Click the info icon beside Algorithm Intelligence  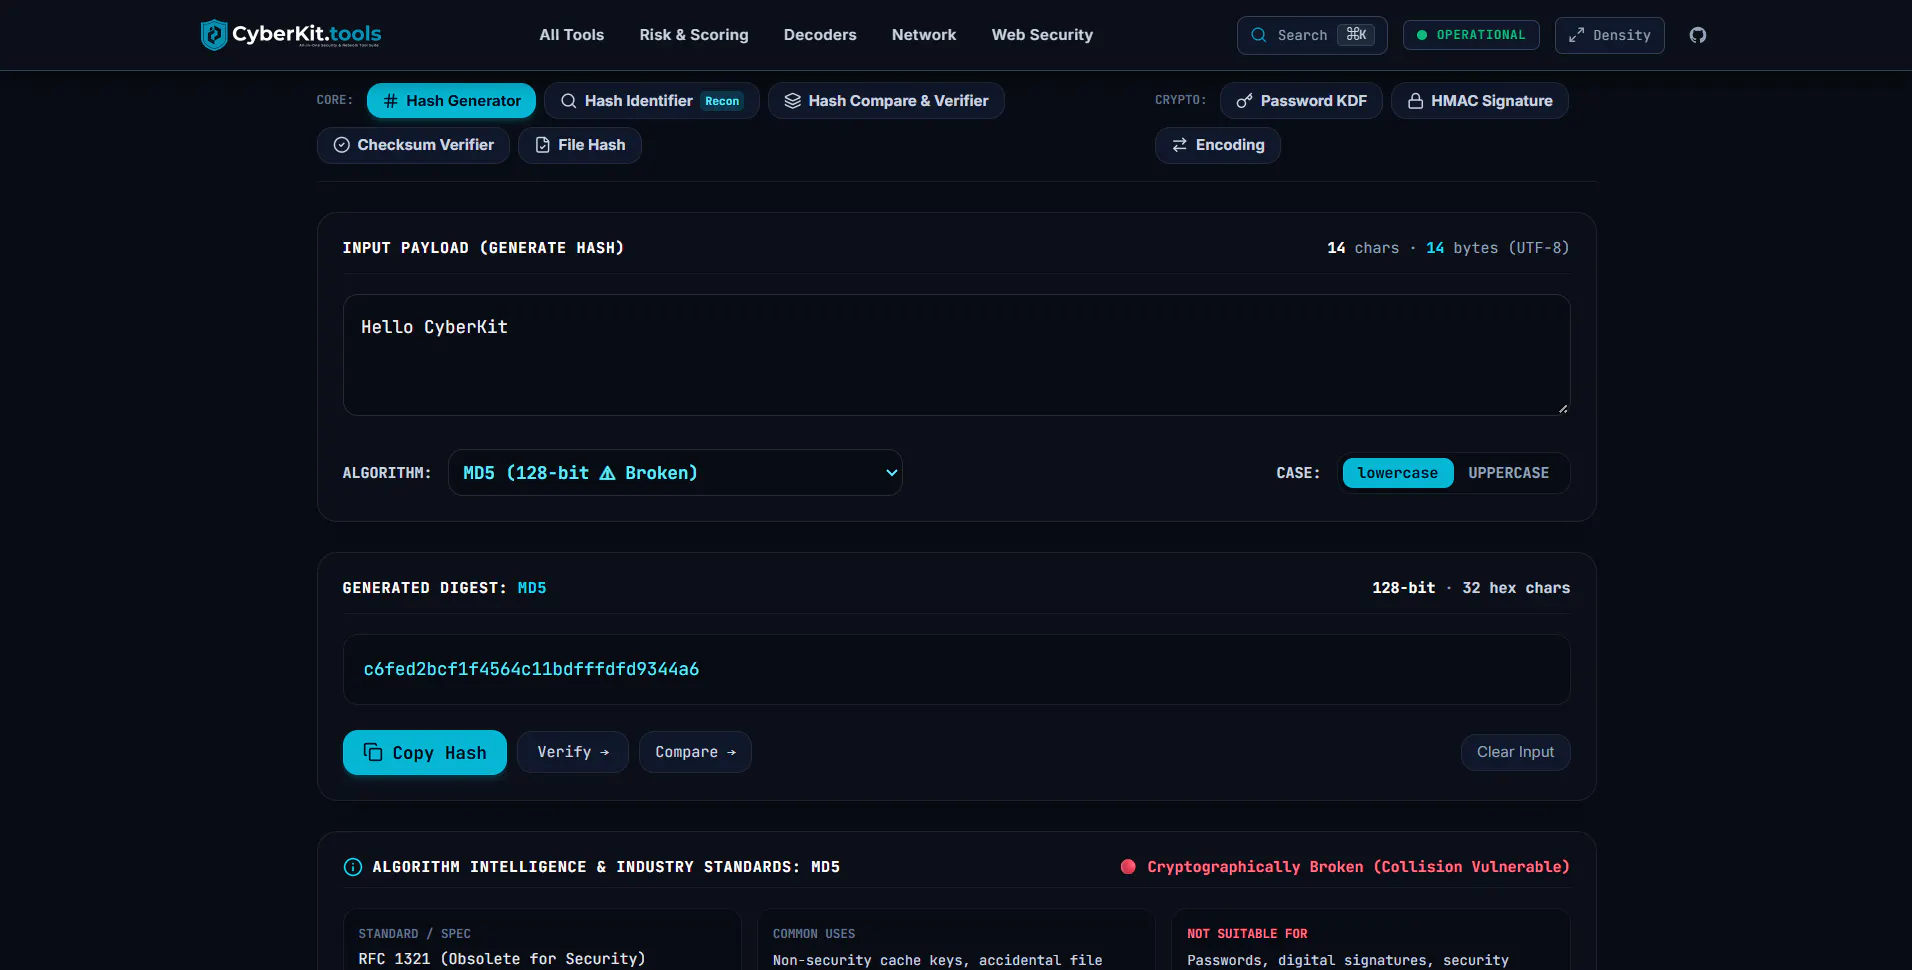353,867
